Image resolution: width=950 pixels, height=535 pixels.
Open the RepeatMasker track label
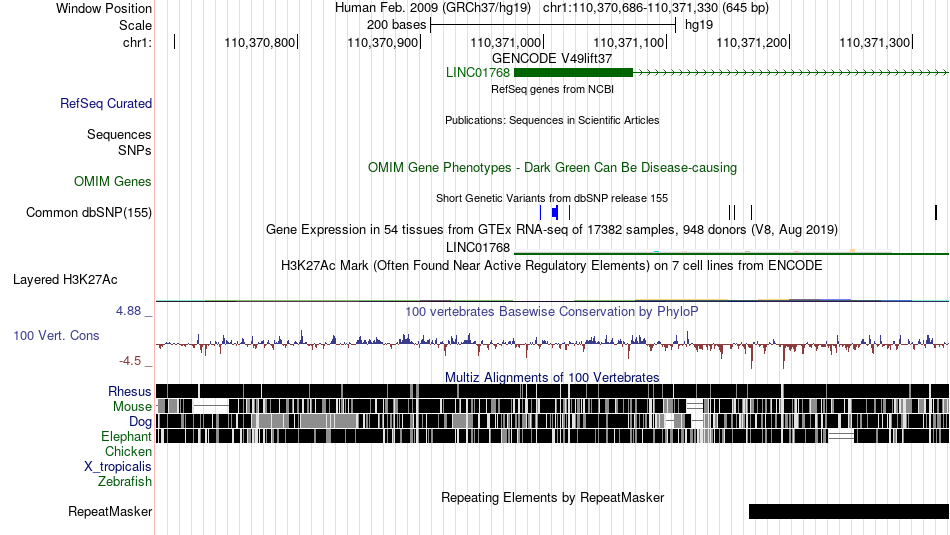(x=110, y=511)
